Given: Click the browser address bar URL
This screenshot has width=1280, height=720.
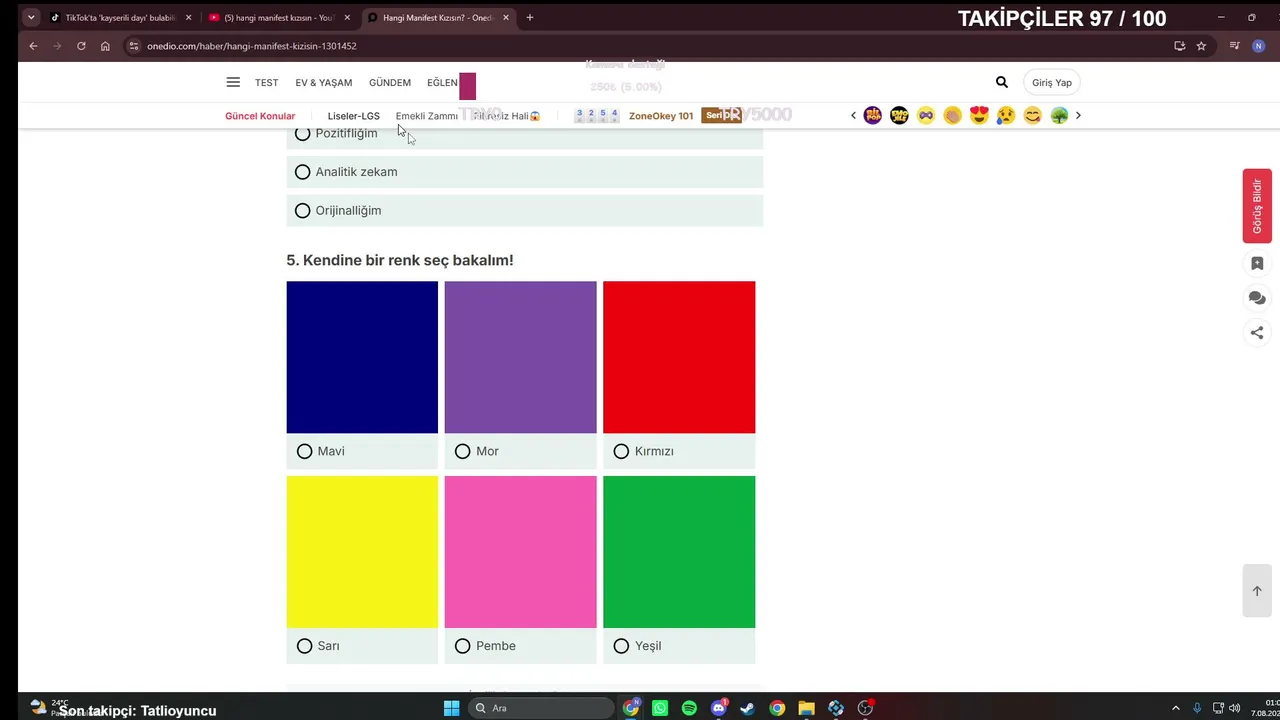Looking at the screenshot, I should (252, 46).
